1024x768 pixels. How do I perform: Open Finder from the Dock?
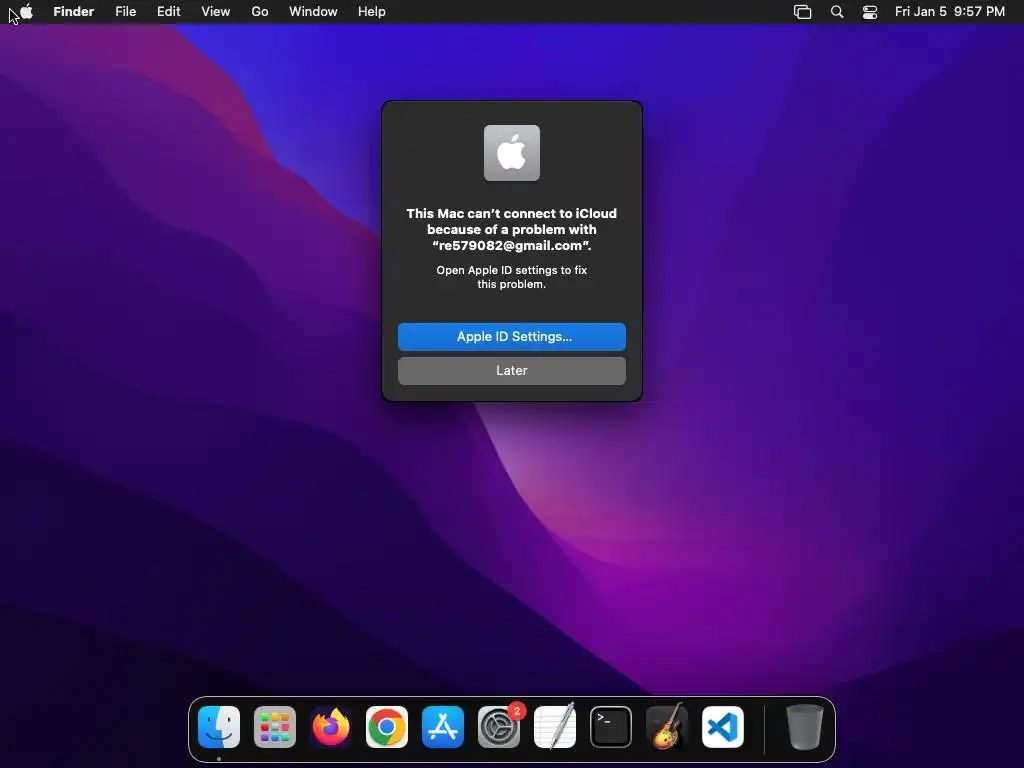(x=219, y=727)
